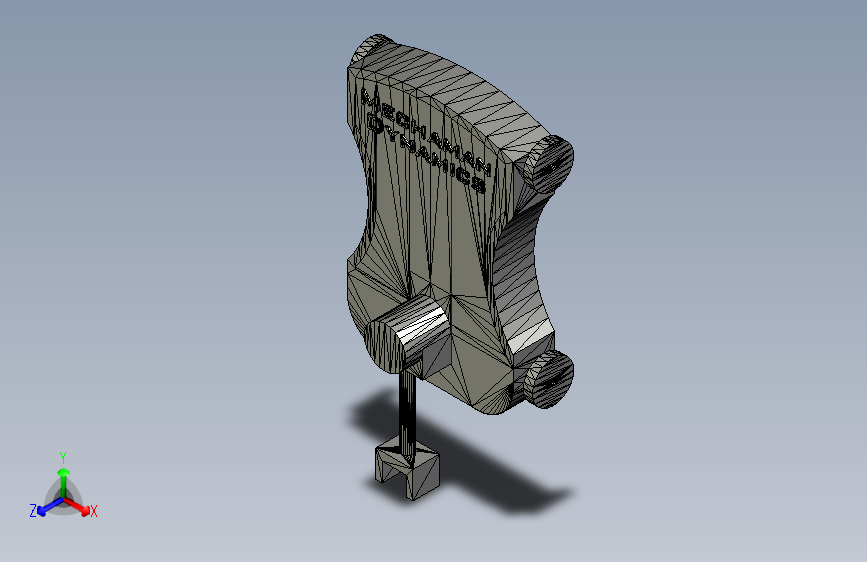Viewport: 867px width, 562px height.
Task: Select the knurled knob at the model's upper right
Action: pos(548,164)
